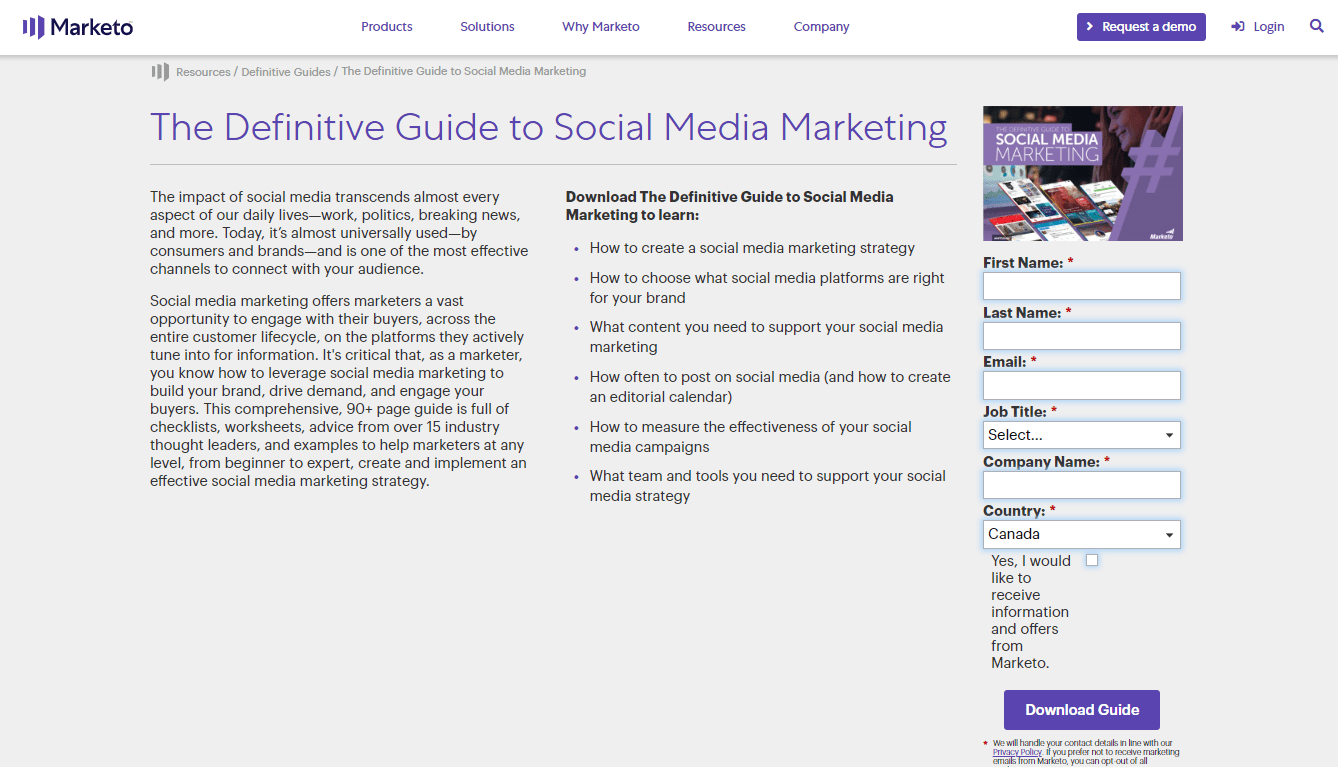Focus the First Name field

coord(1082,286)
